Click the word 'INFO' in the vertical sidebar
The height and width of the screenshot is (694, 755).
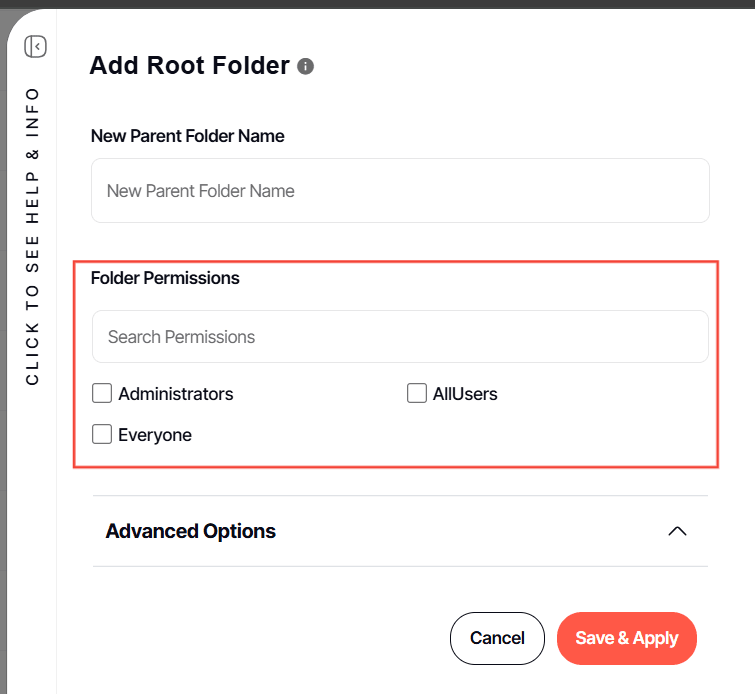[x=33, y=112]
